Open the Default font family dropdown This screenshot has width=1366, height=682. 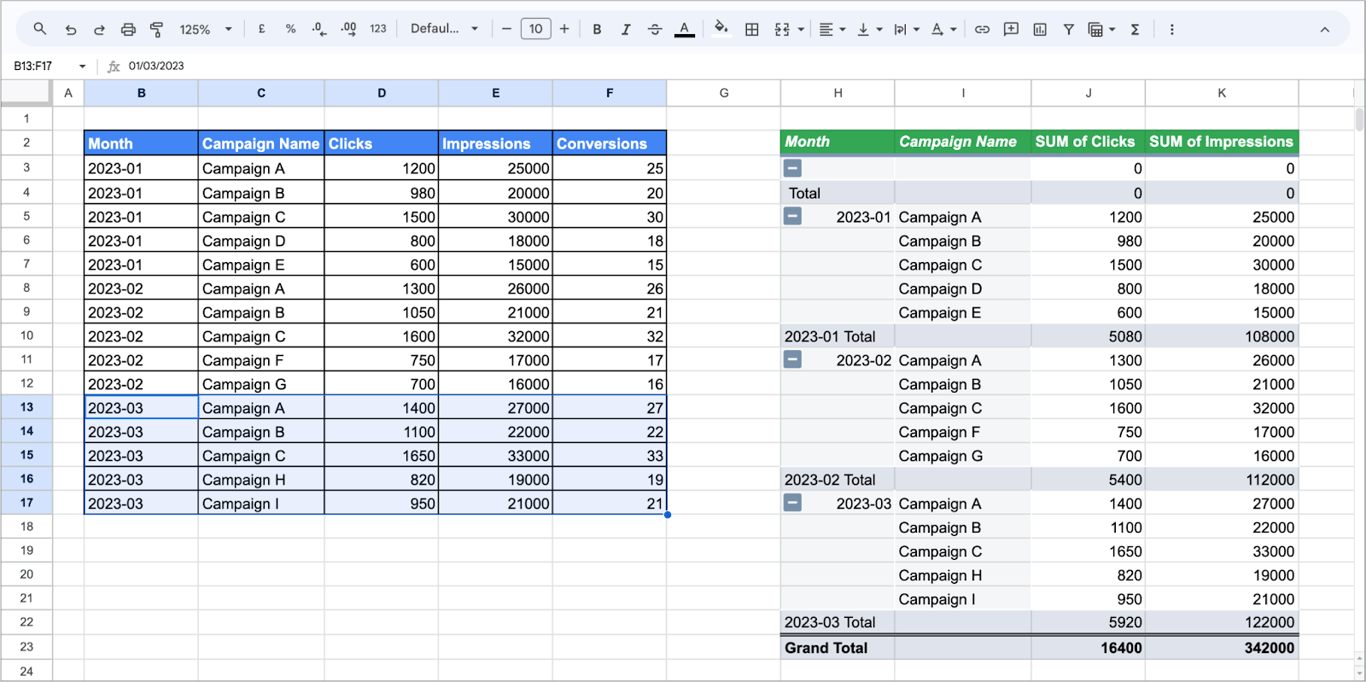[x=444, y=29]
